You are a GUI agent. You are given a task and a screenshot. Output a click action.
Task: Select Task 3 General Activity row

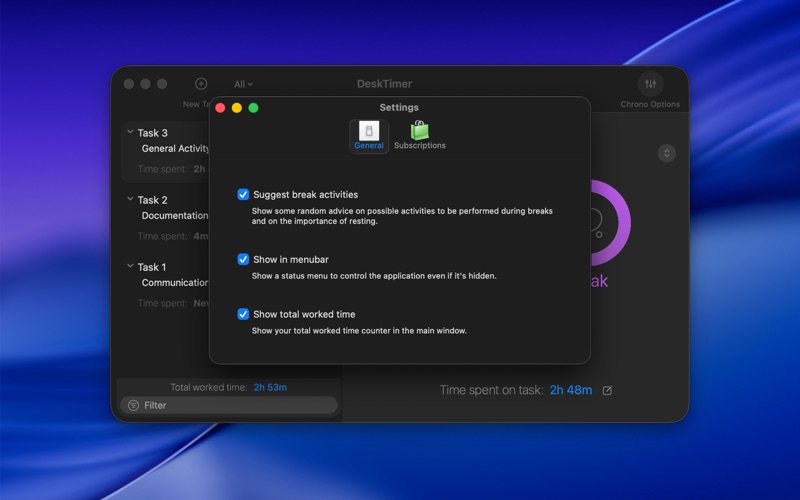pos(166,152)
